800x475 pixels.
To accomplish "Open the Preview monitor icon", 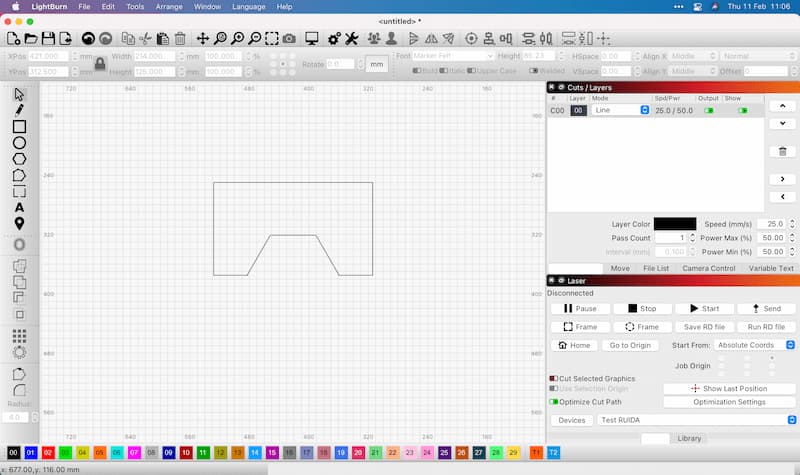I will pos(312,39).
